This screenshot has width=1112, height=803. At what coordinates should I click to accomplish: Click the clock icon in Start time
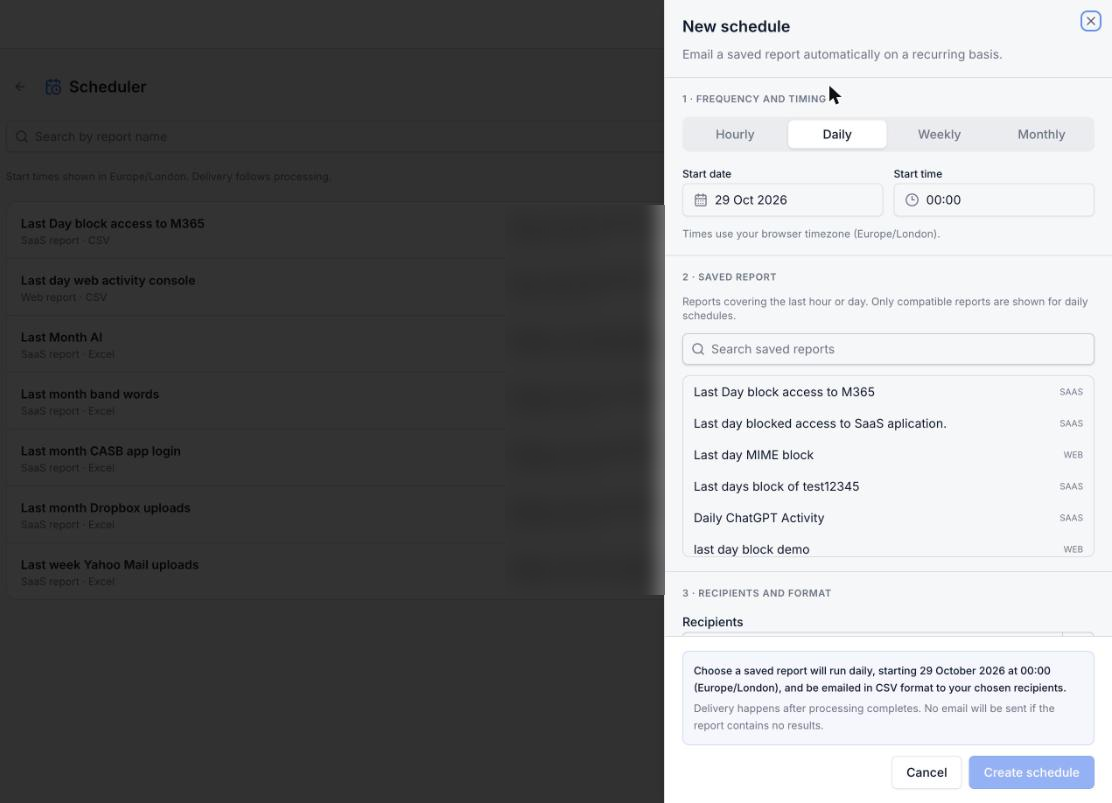[x=911, y=200]
